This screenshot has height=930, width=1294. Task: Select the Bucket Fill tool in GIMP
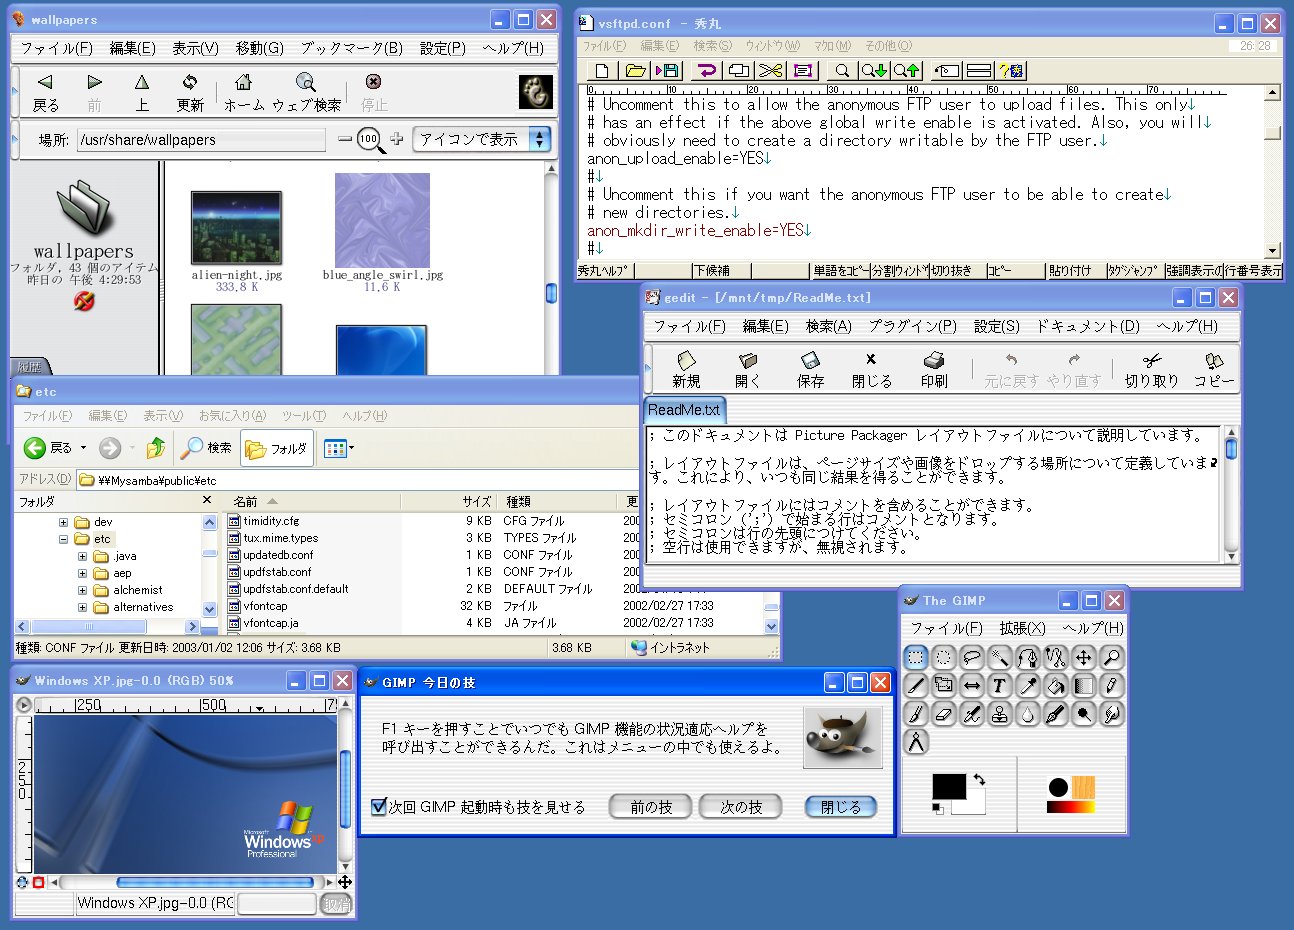(x=1055, y=685)
